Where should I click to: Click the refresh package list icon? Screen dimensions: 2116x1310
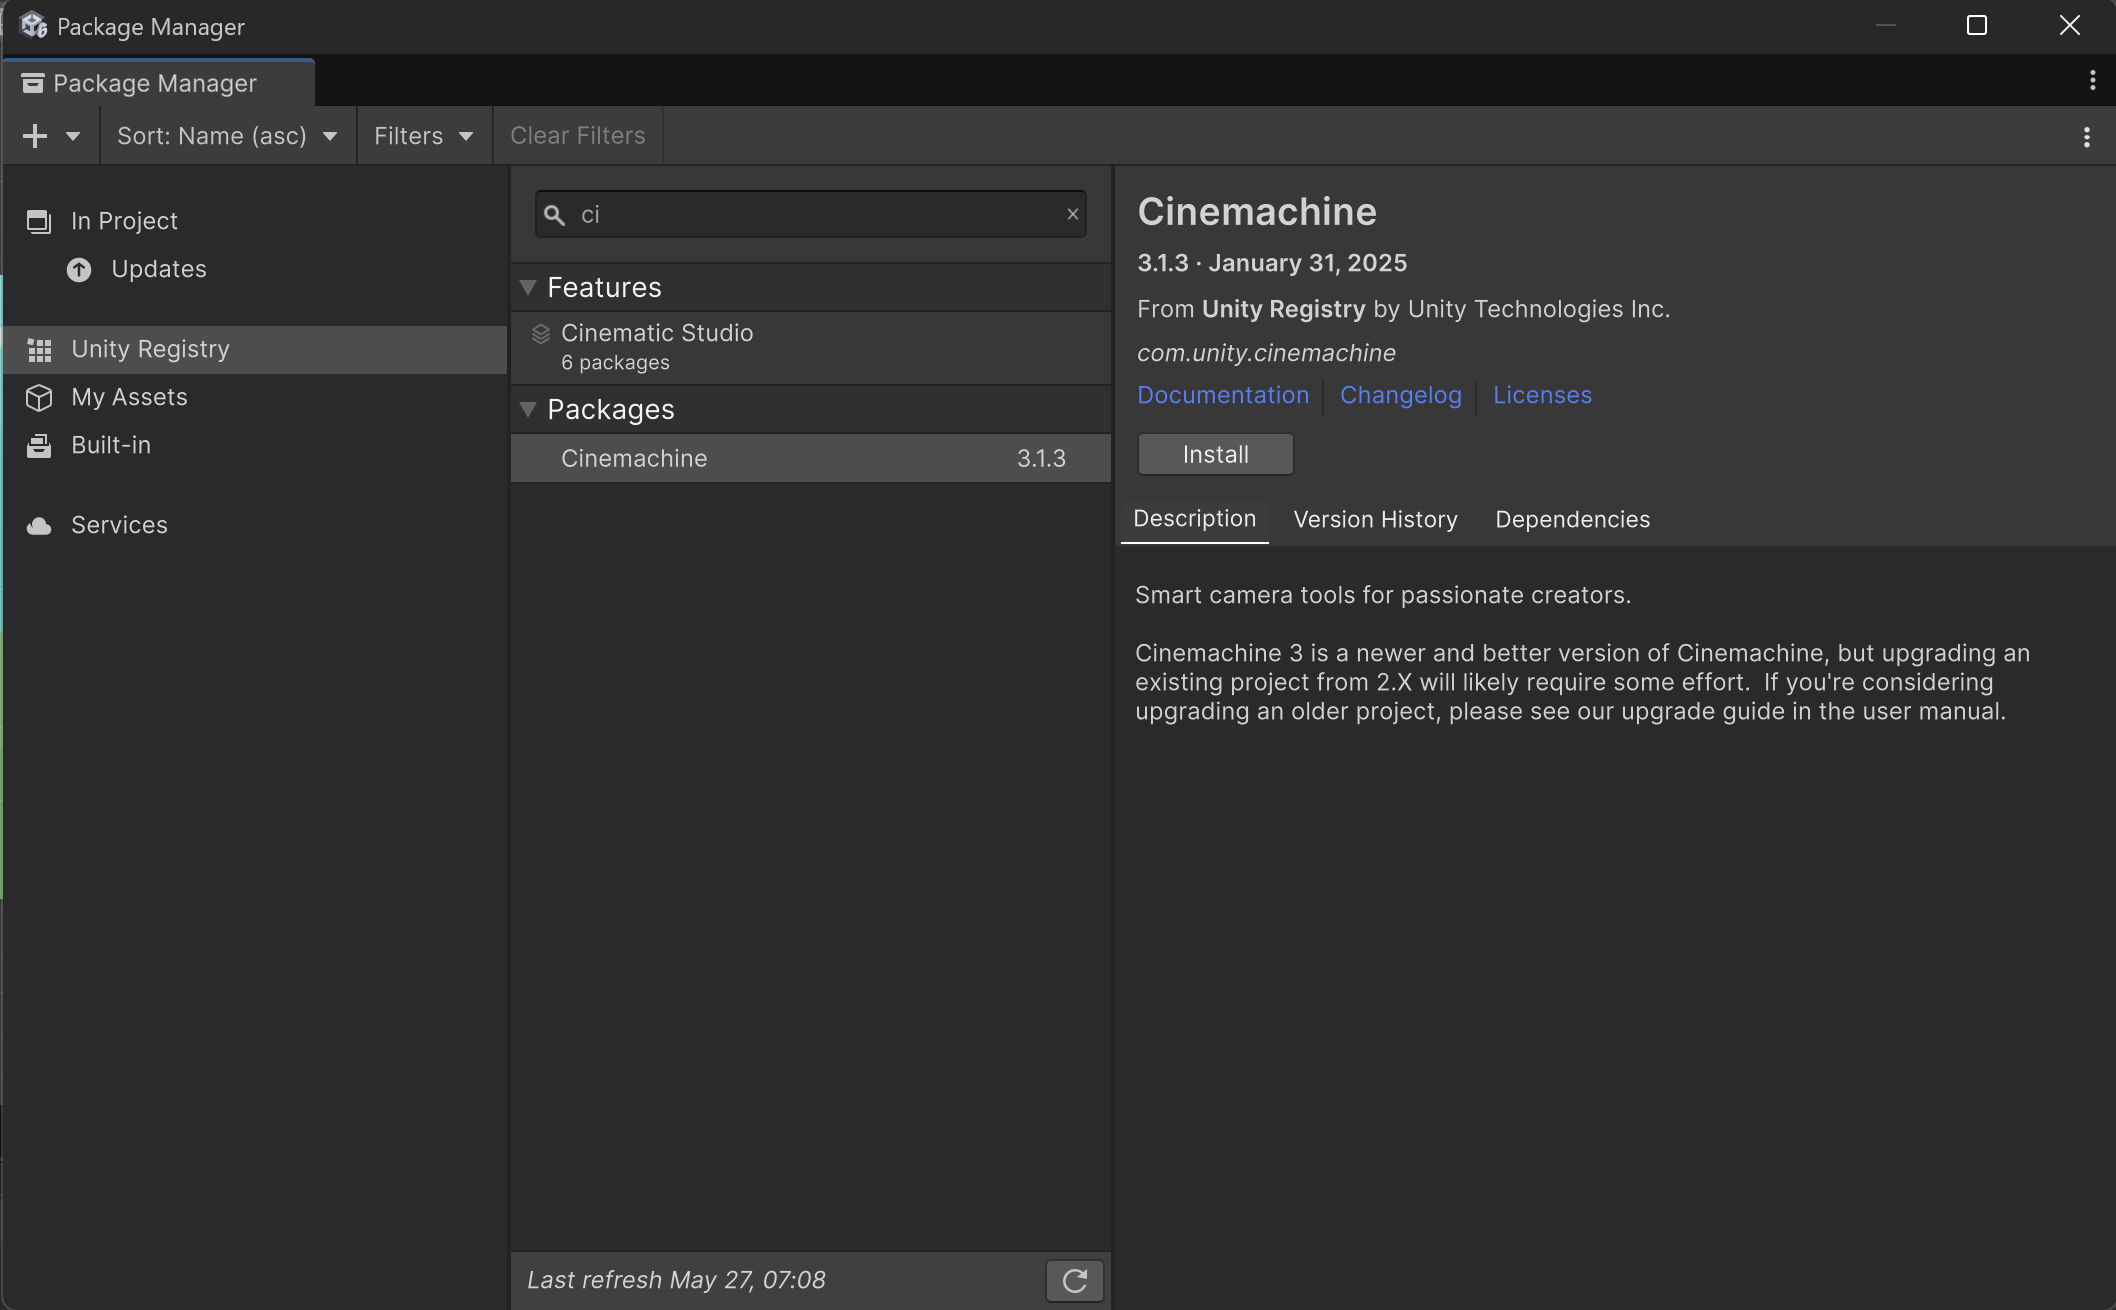pyautogui.click(x=1075, y=1280)
